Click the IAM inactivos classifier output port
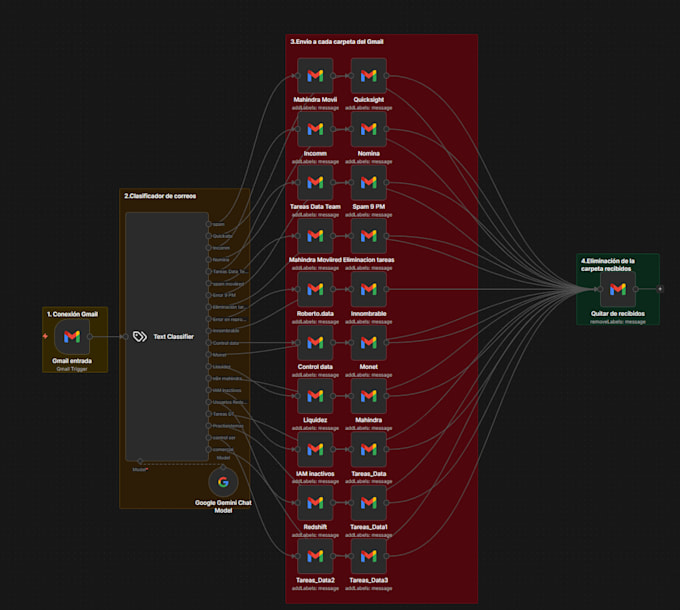The width and height of the screenshot is (680, 610). [x=209, y=390]
